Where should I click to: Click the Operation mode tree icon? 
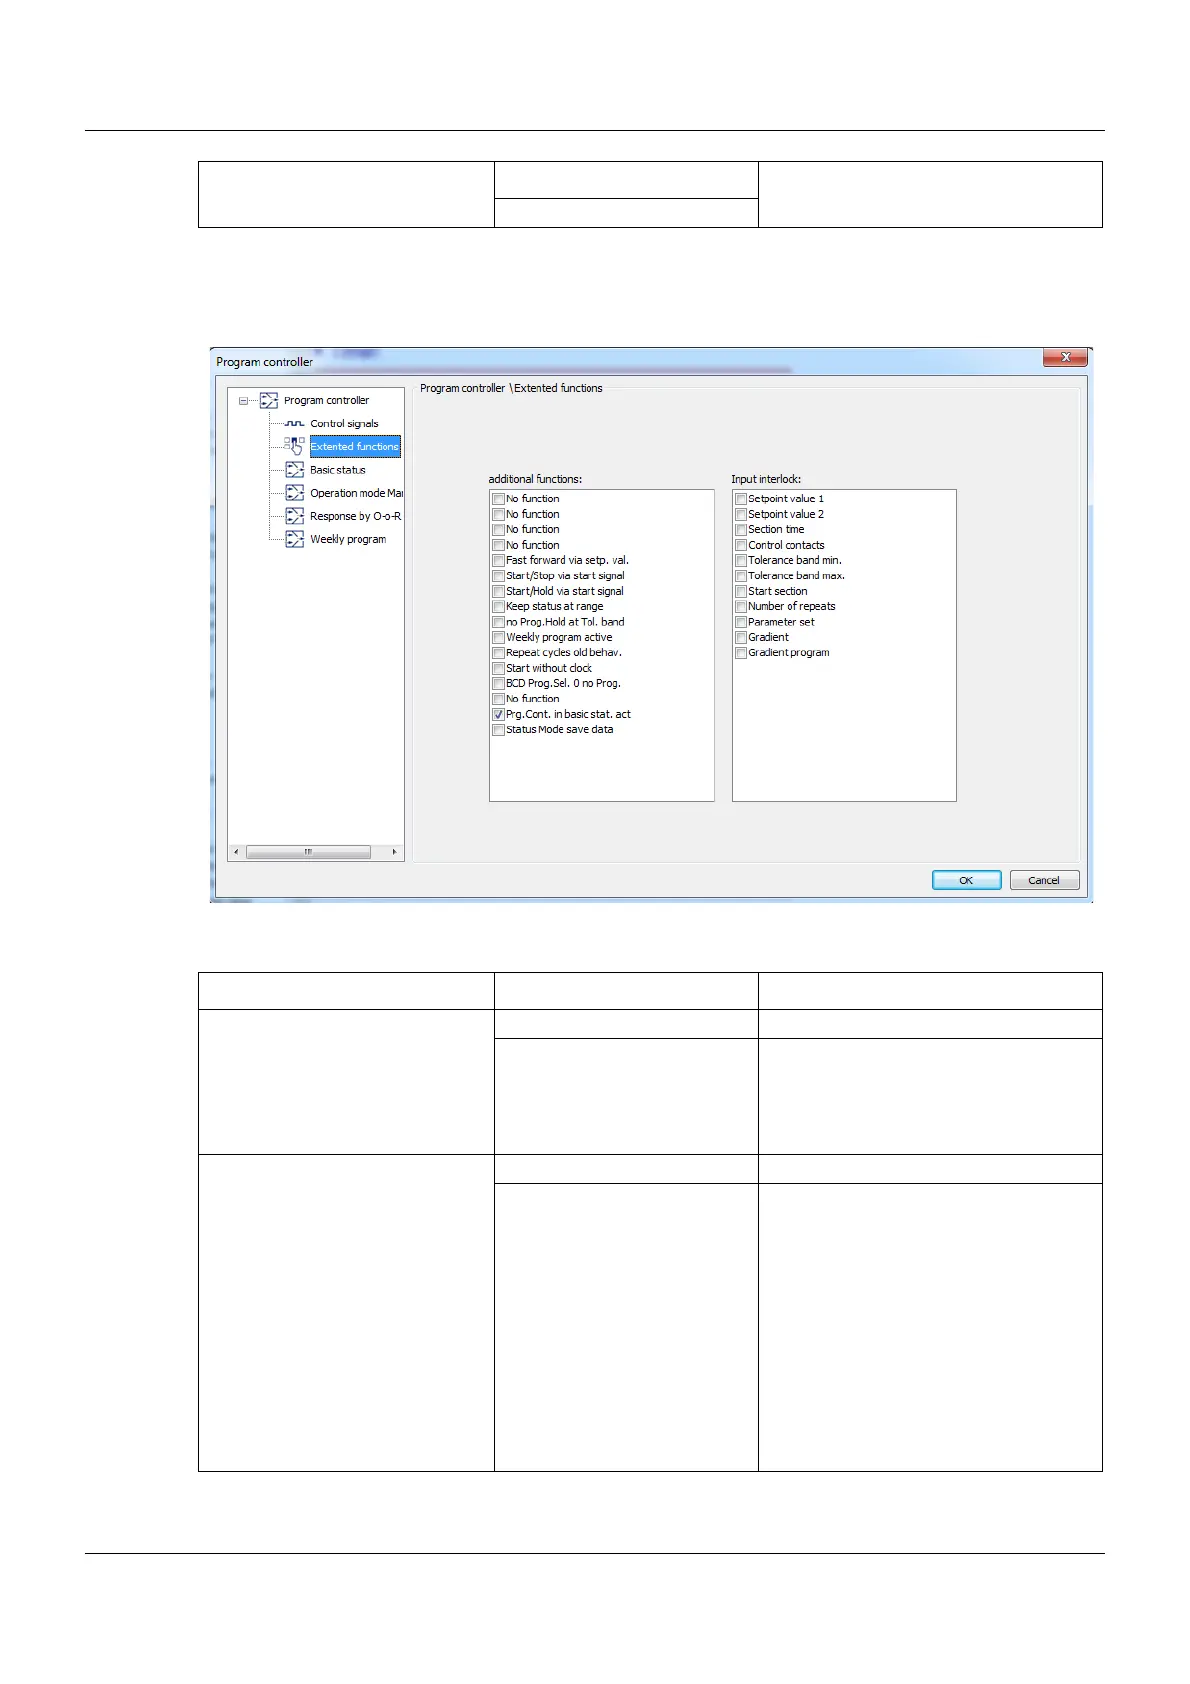pyautogui.click(x=294, y=493)
